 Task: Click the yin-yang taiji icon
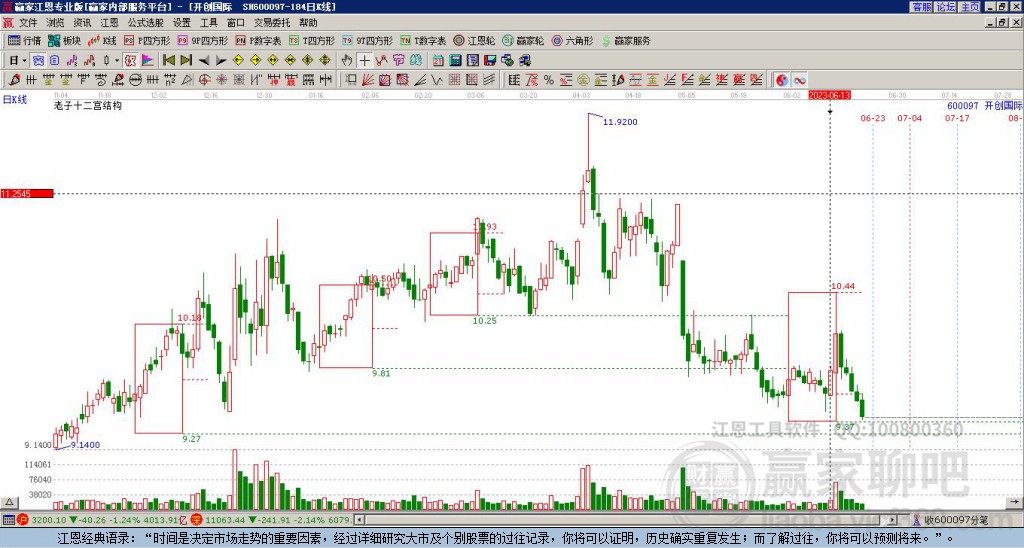click(x=781, y=80)
